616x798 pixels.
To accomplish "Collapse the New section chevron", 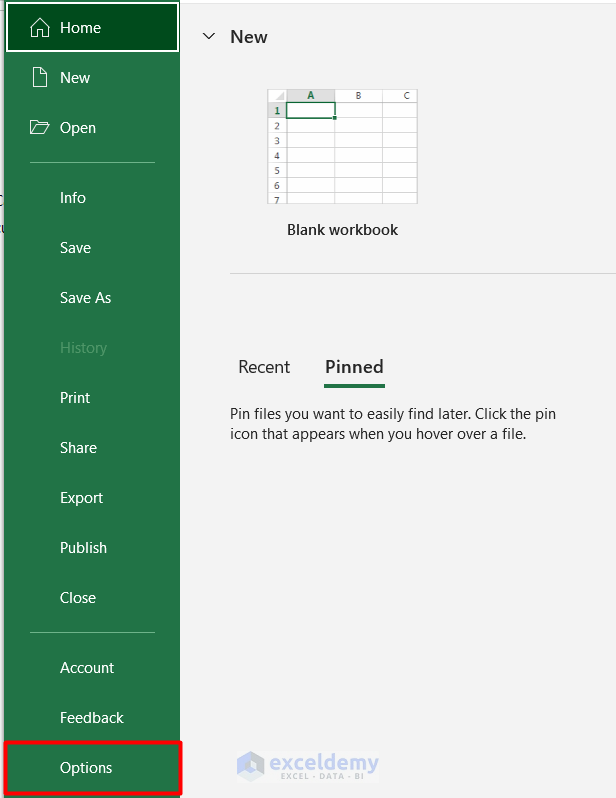I will tap(209, 37).
